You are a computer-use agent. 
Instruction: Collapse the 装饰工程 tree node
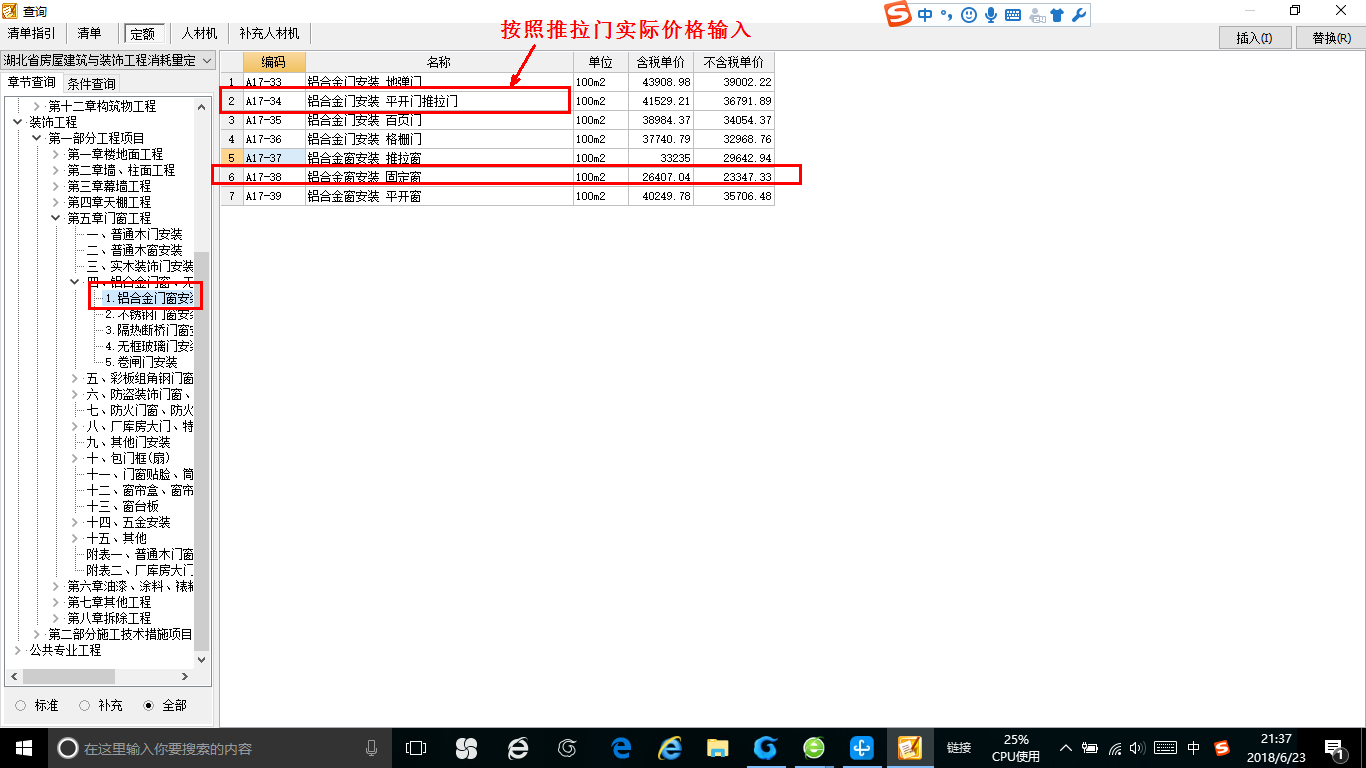[18, 122]
